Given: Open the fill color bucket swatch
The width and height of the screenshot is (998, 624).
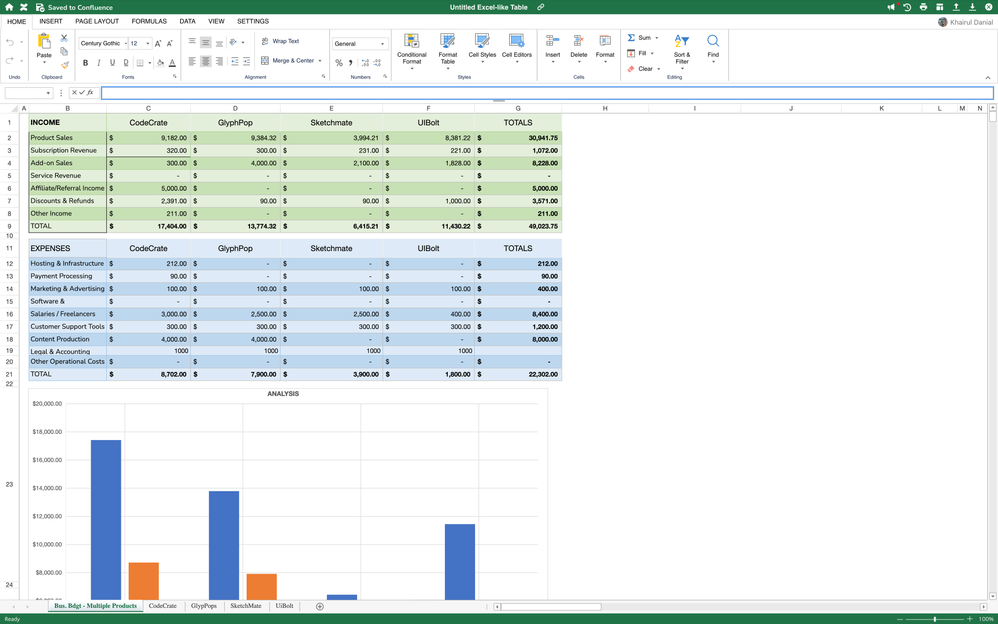Looking at the screenshot, I should pyautogui.click(x=160, y=62).
